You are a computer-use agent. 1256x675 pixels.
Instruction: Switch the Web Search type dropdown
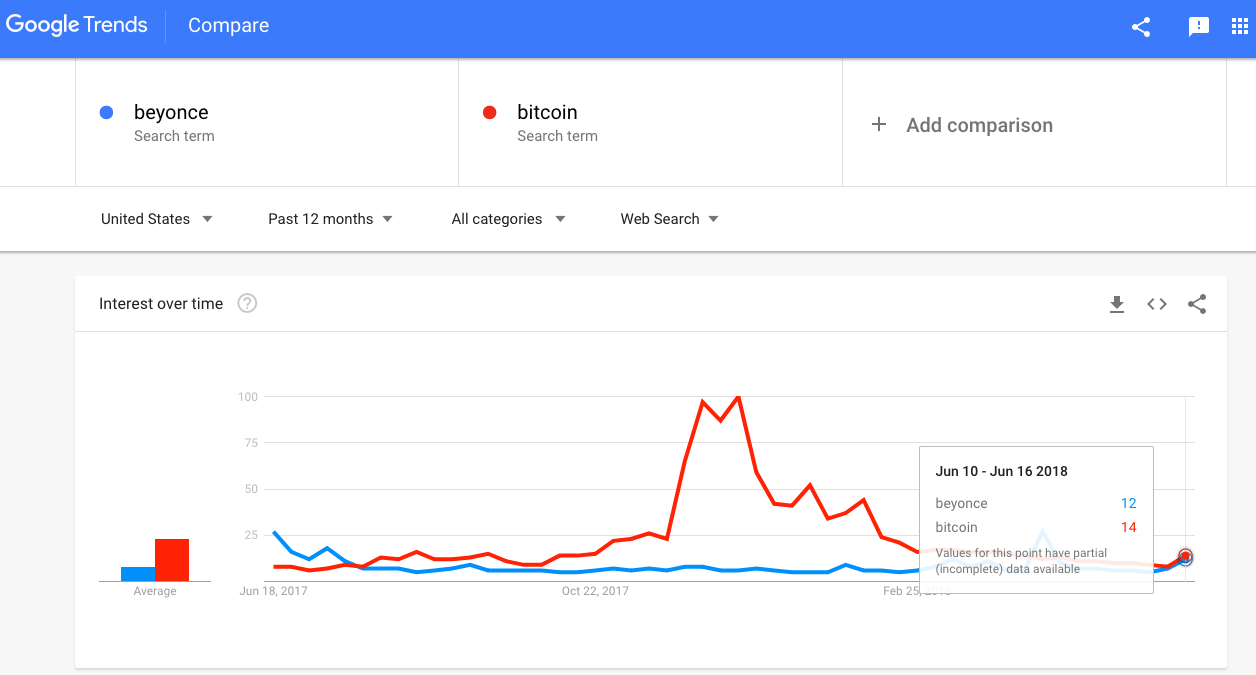[x=668, y=218]
